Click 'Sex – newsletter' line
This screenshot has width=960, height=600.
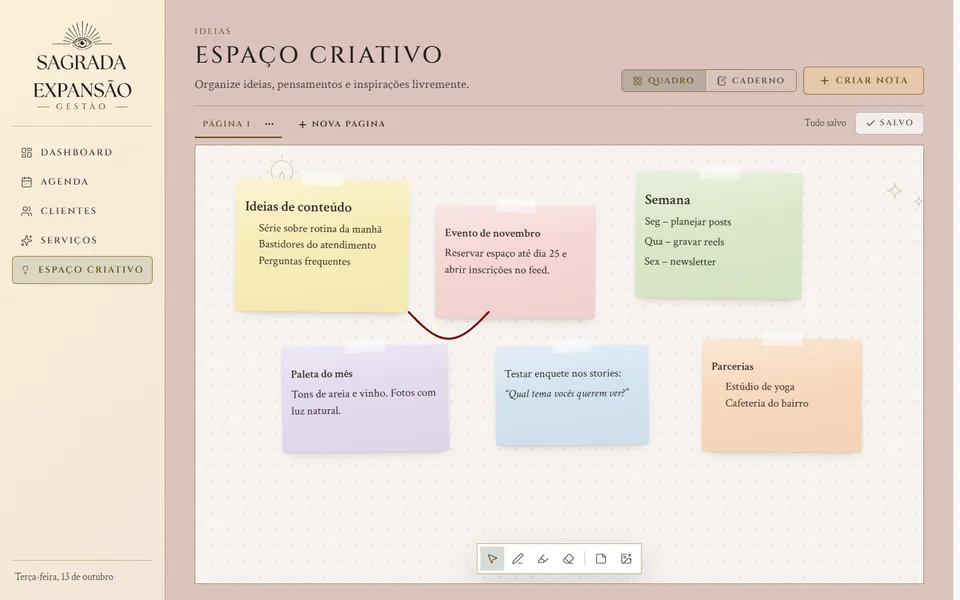[x=680, y=261]
